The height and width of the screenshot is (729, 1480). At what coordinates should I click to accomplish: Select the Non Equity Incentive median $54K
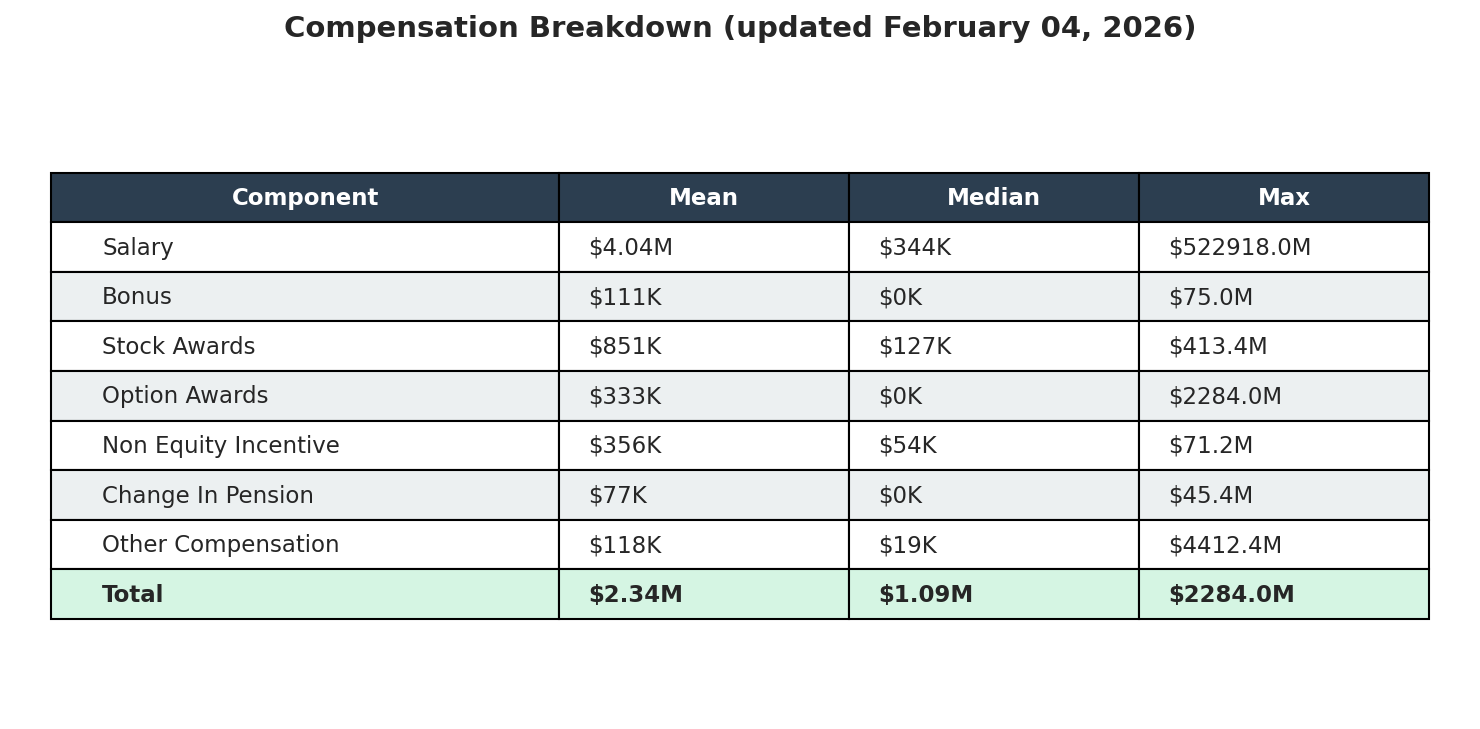(907, 446)
